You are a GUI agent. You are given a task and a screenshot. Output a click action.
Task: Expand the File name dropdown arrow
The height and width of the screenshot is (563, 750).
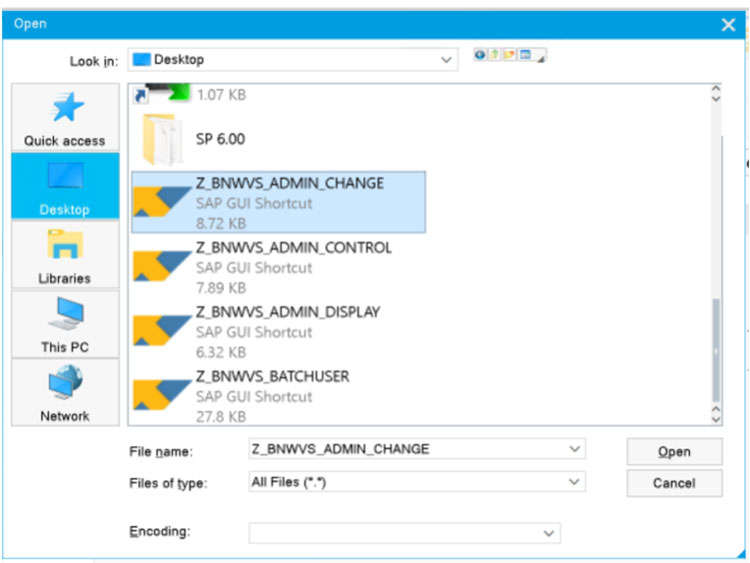pyautogui.click(x=573, y=449)
